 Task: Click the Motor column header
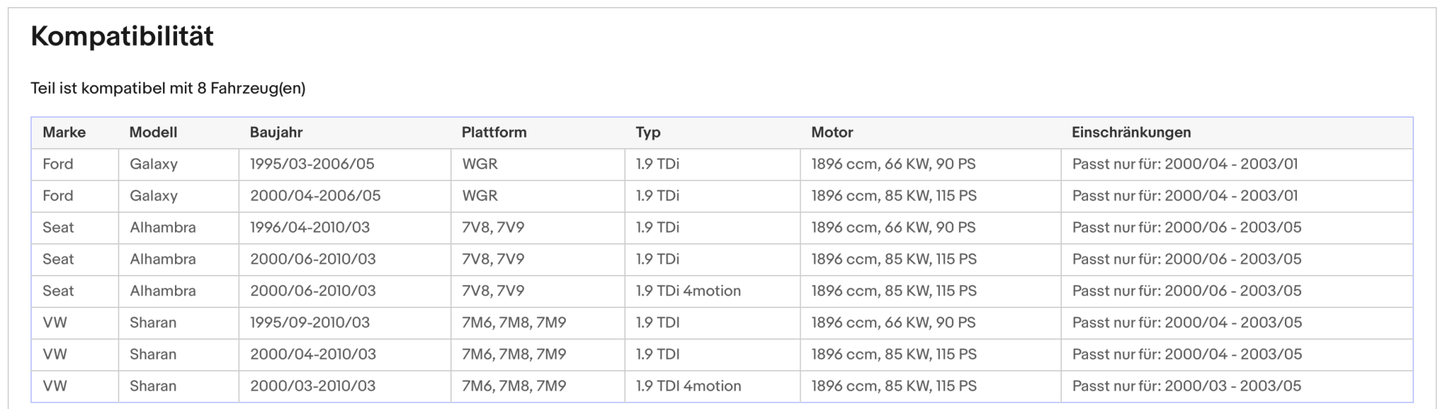point(832,132)
